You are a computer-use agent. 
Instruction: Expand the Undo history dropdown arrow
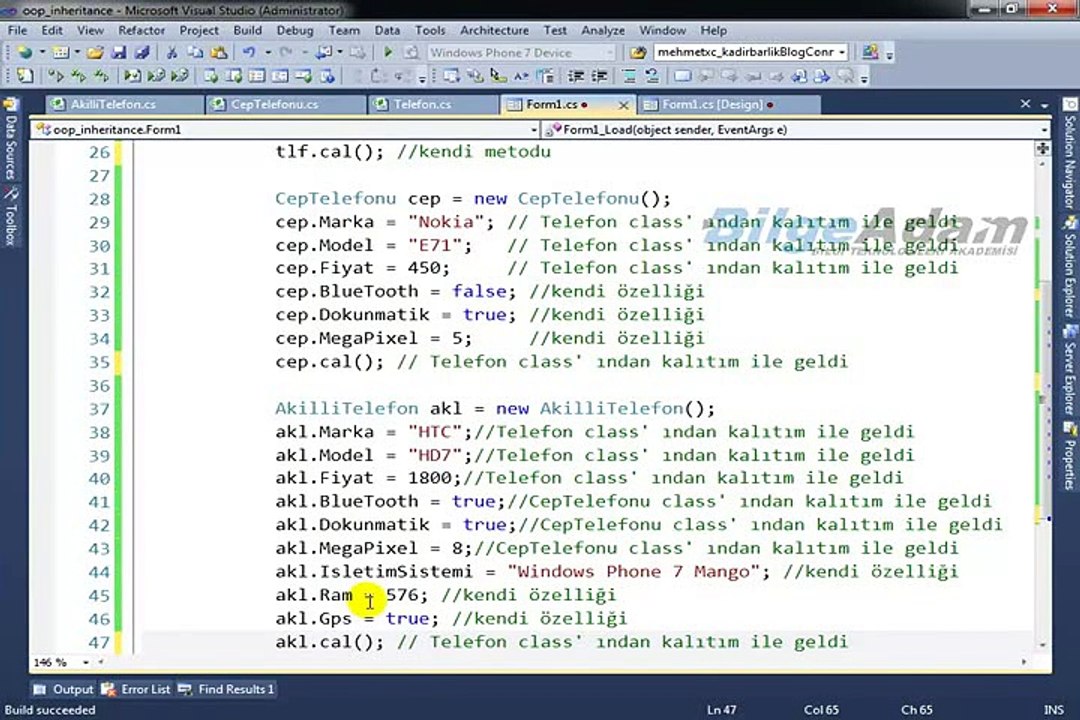point(267,52)
